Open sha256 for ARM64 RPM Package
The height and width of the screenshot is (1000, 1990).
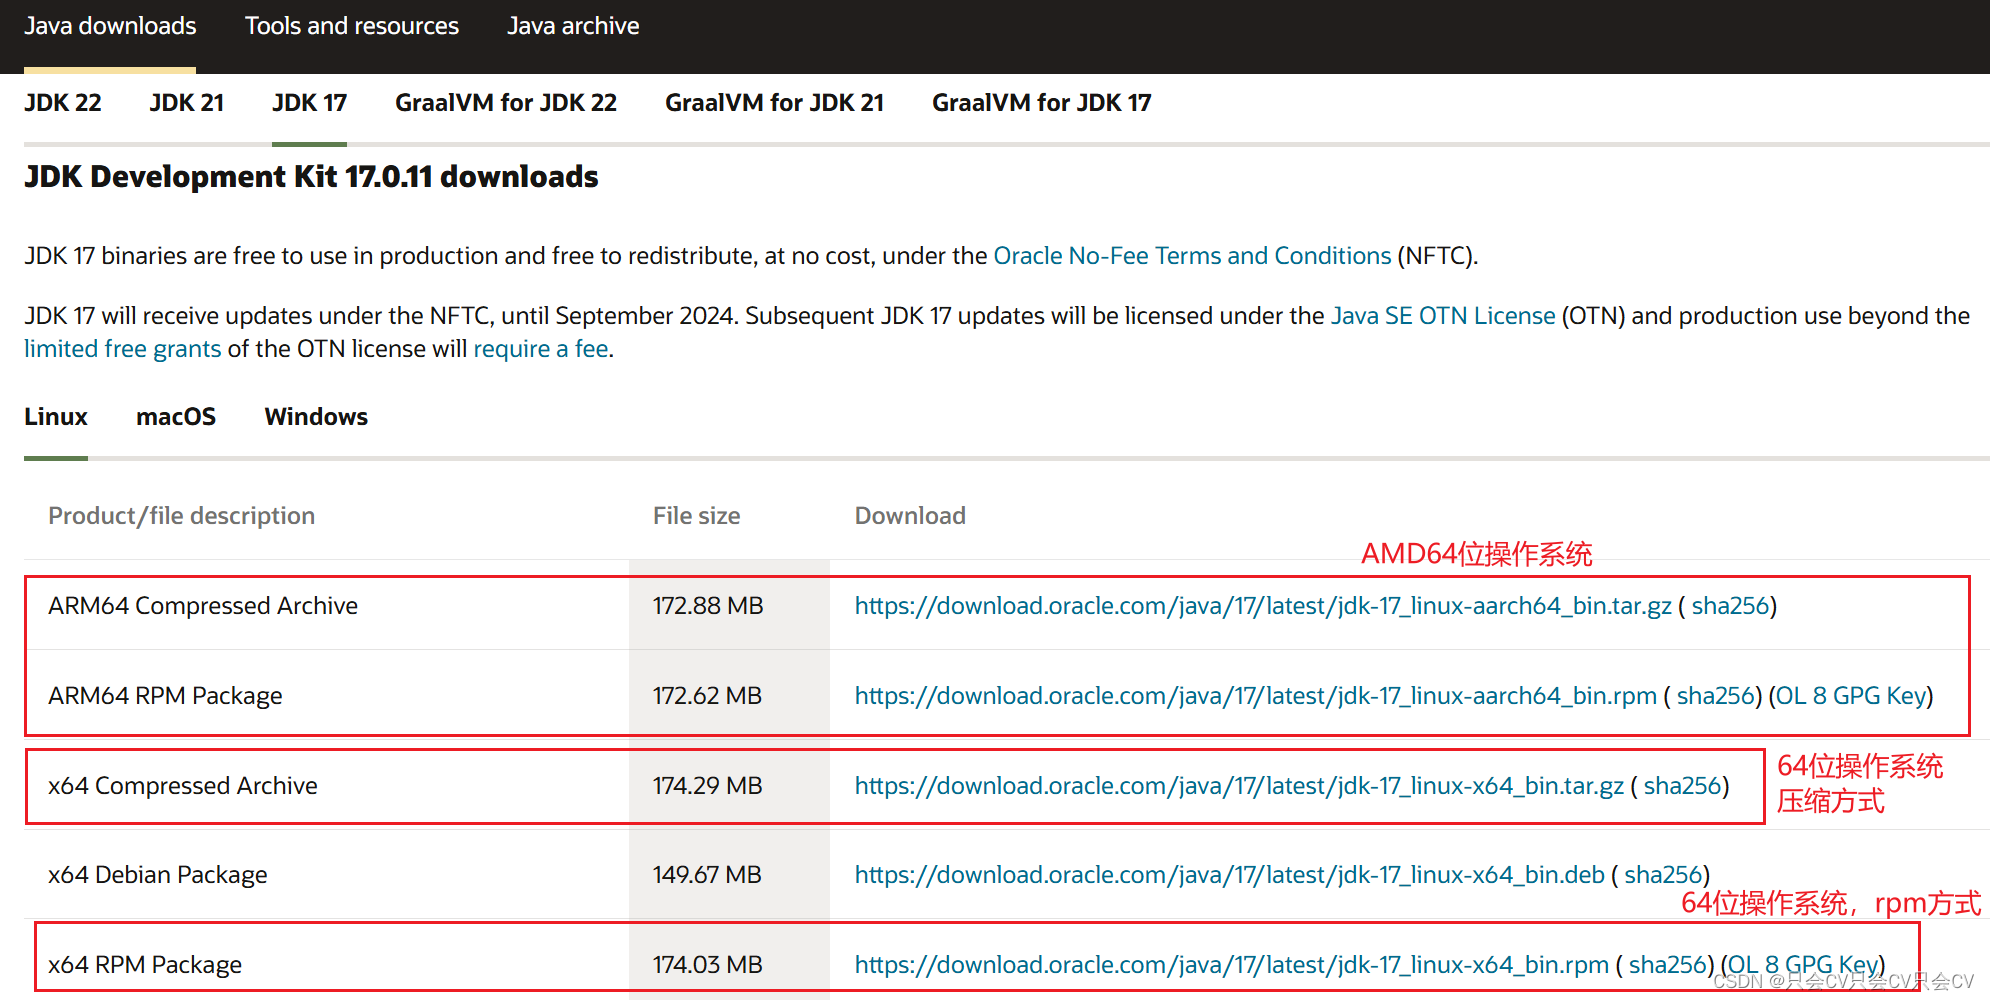tap(1716, 696)
